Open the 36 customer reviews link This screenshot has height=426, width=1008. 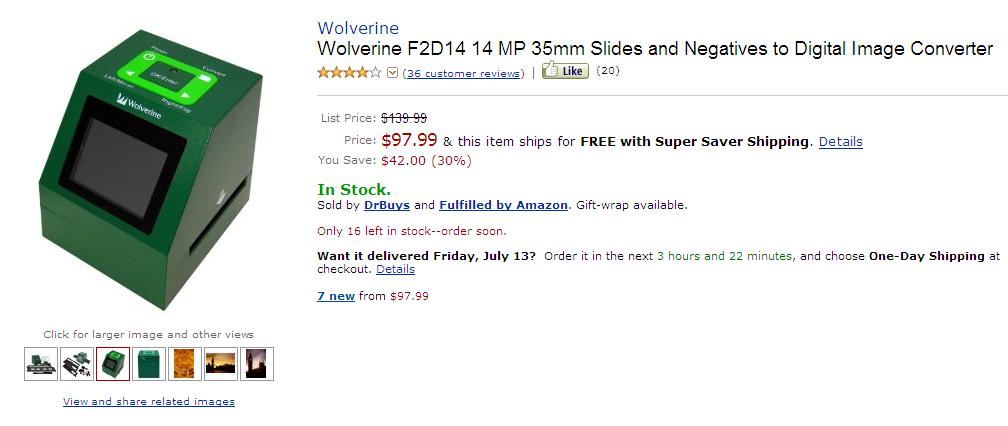tap(463, 73)
